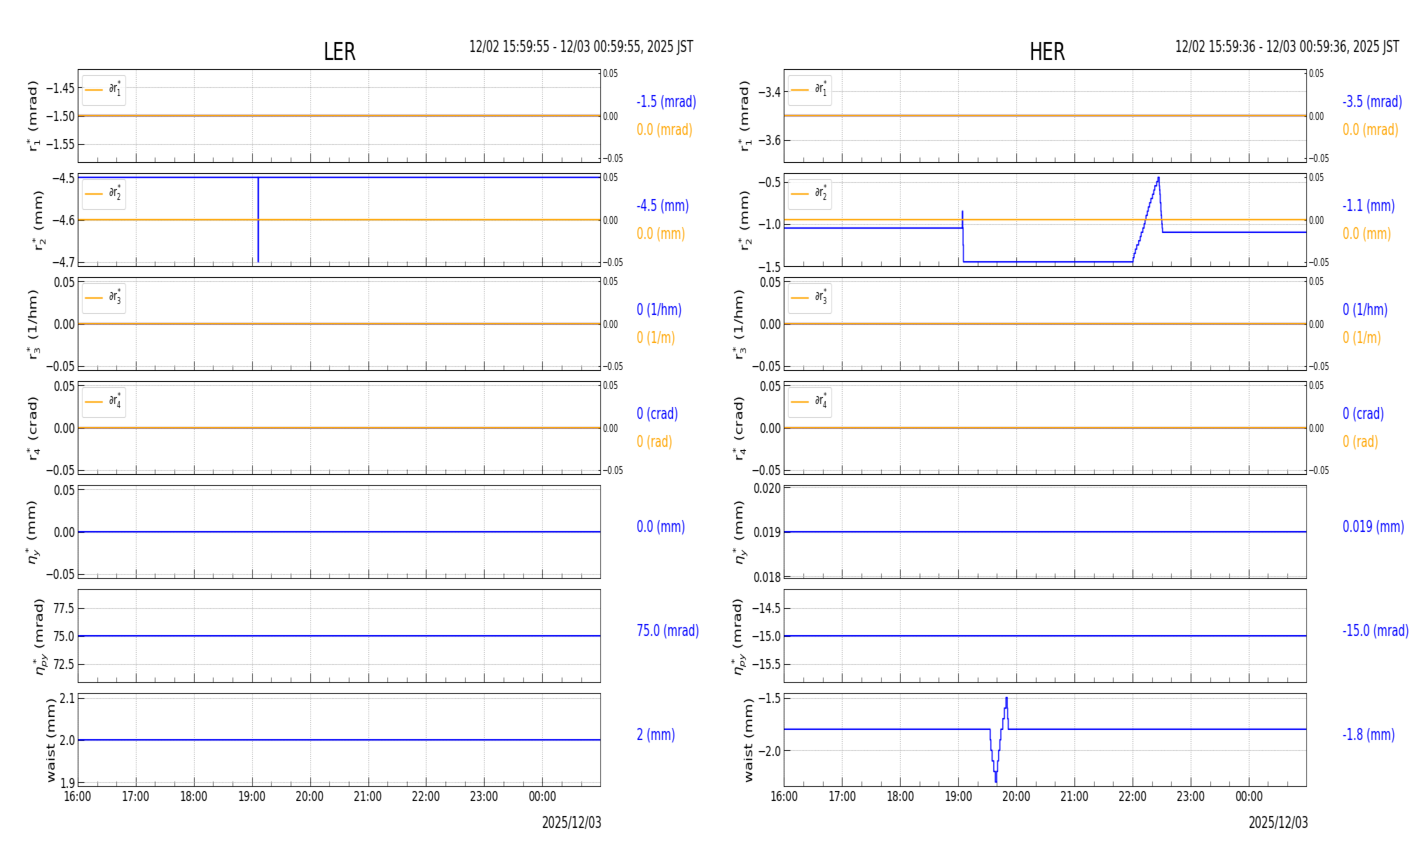Click the 22:00 time tick under HER plots
The width and height of the screenshot is (1412, 864).
1133,797
